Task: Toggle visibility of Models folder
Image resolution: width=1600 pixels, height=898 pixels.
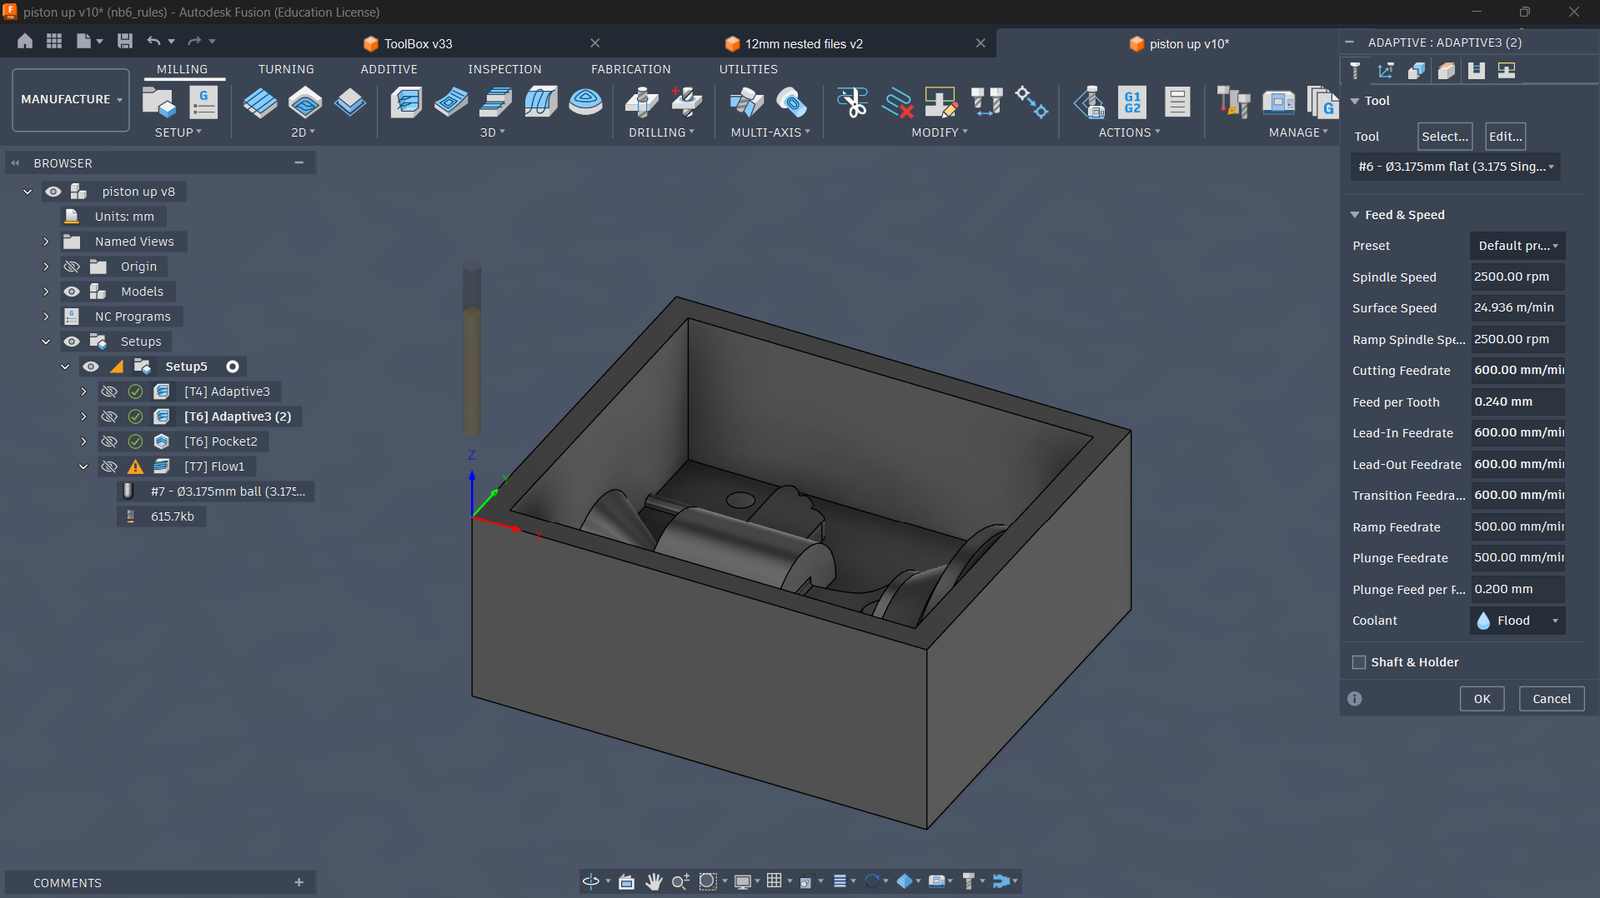Action: (72, 291)
